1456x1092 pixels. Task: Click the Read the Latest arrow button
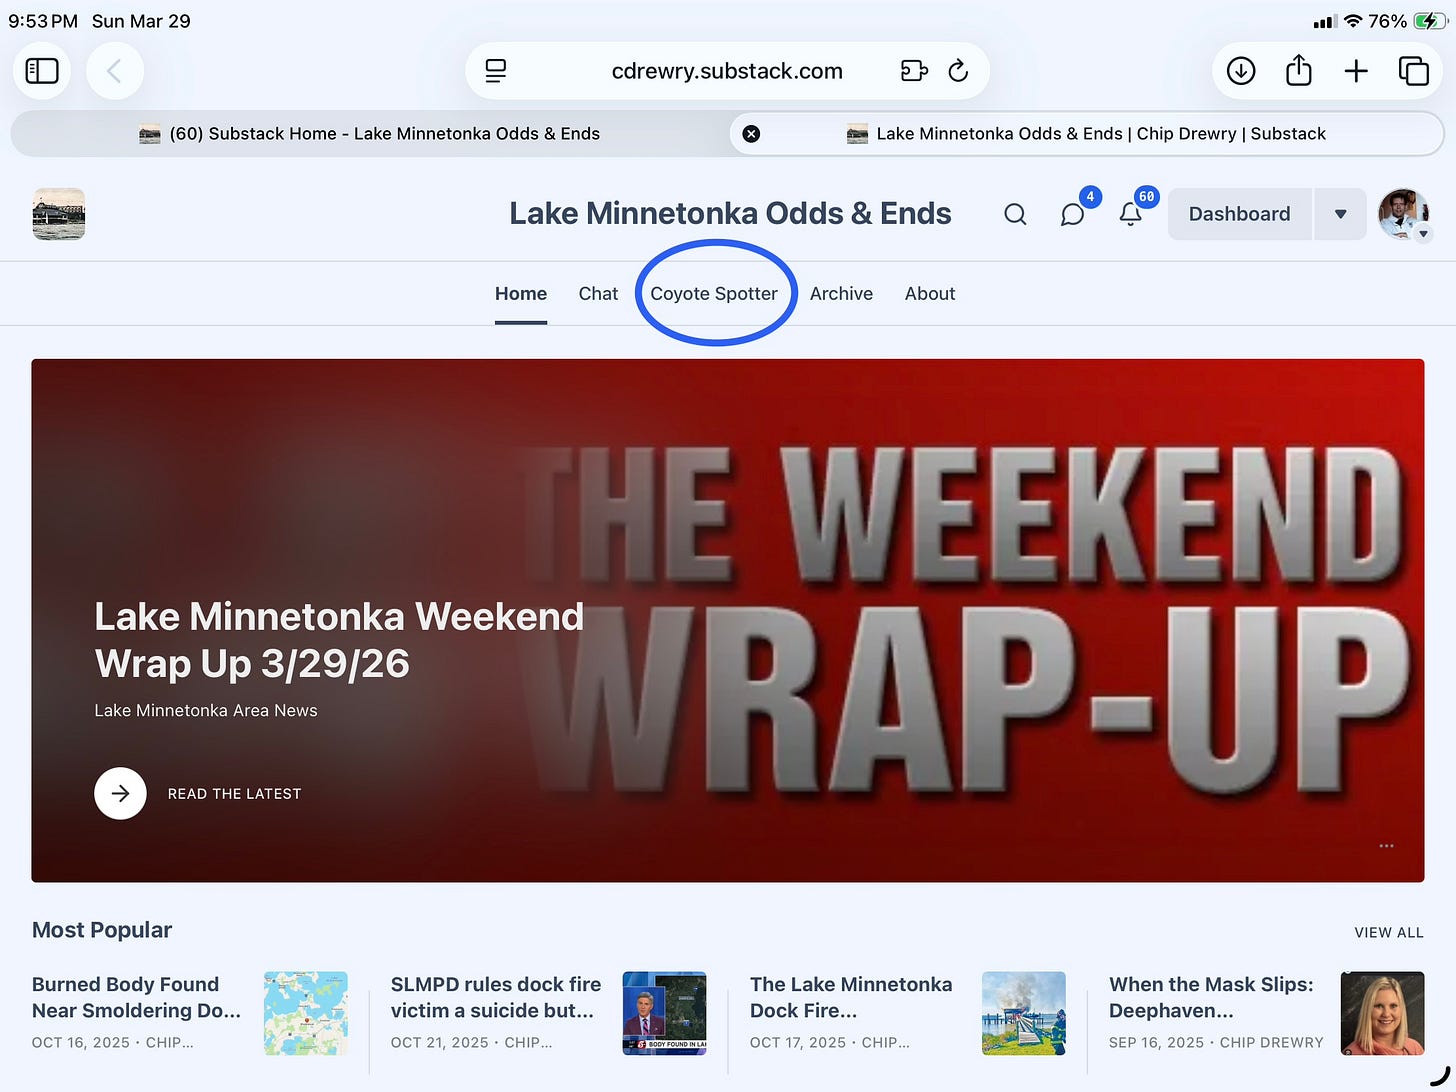pos(120,793)
